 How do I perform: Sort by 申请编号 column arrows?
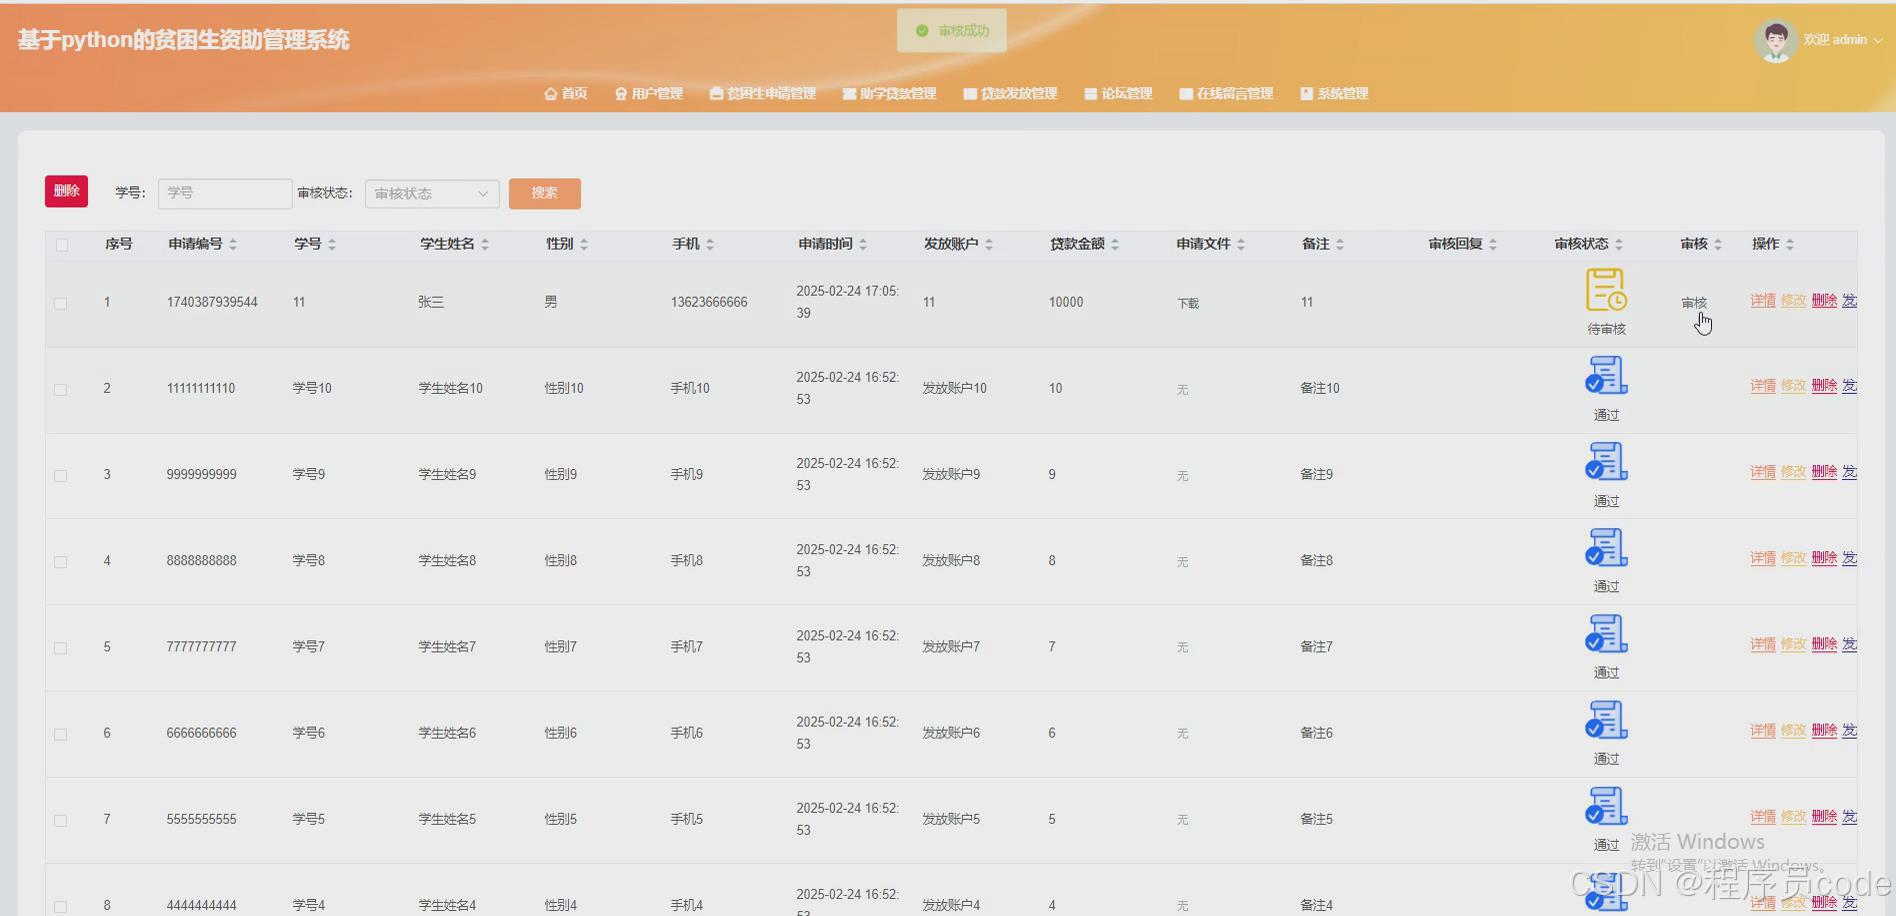233,244
